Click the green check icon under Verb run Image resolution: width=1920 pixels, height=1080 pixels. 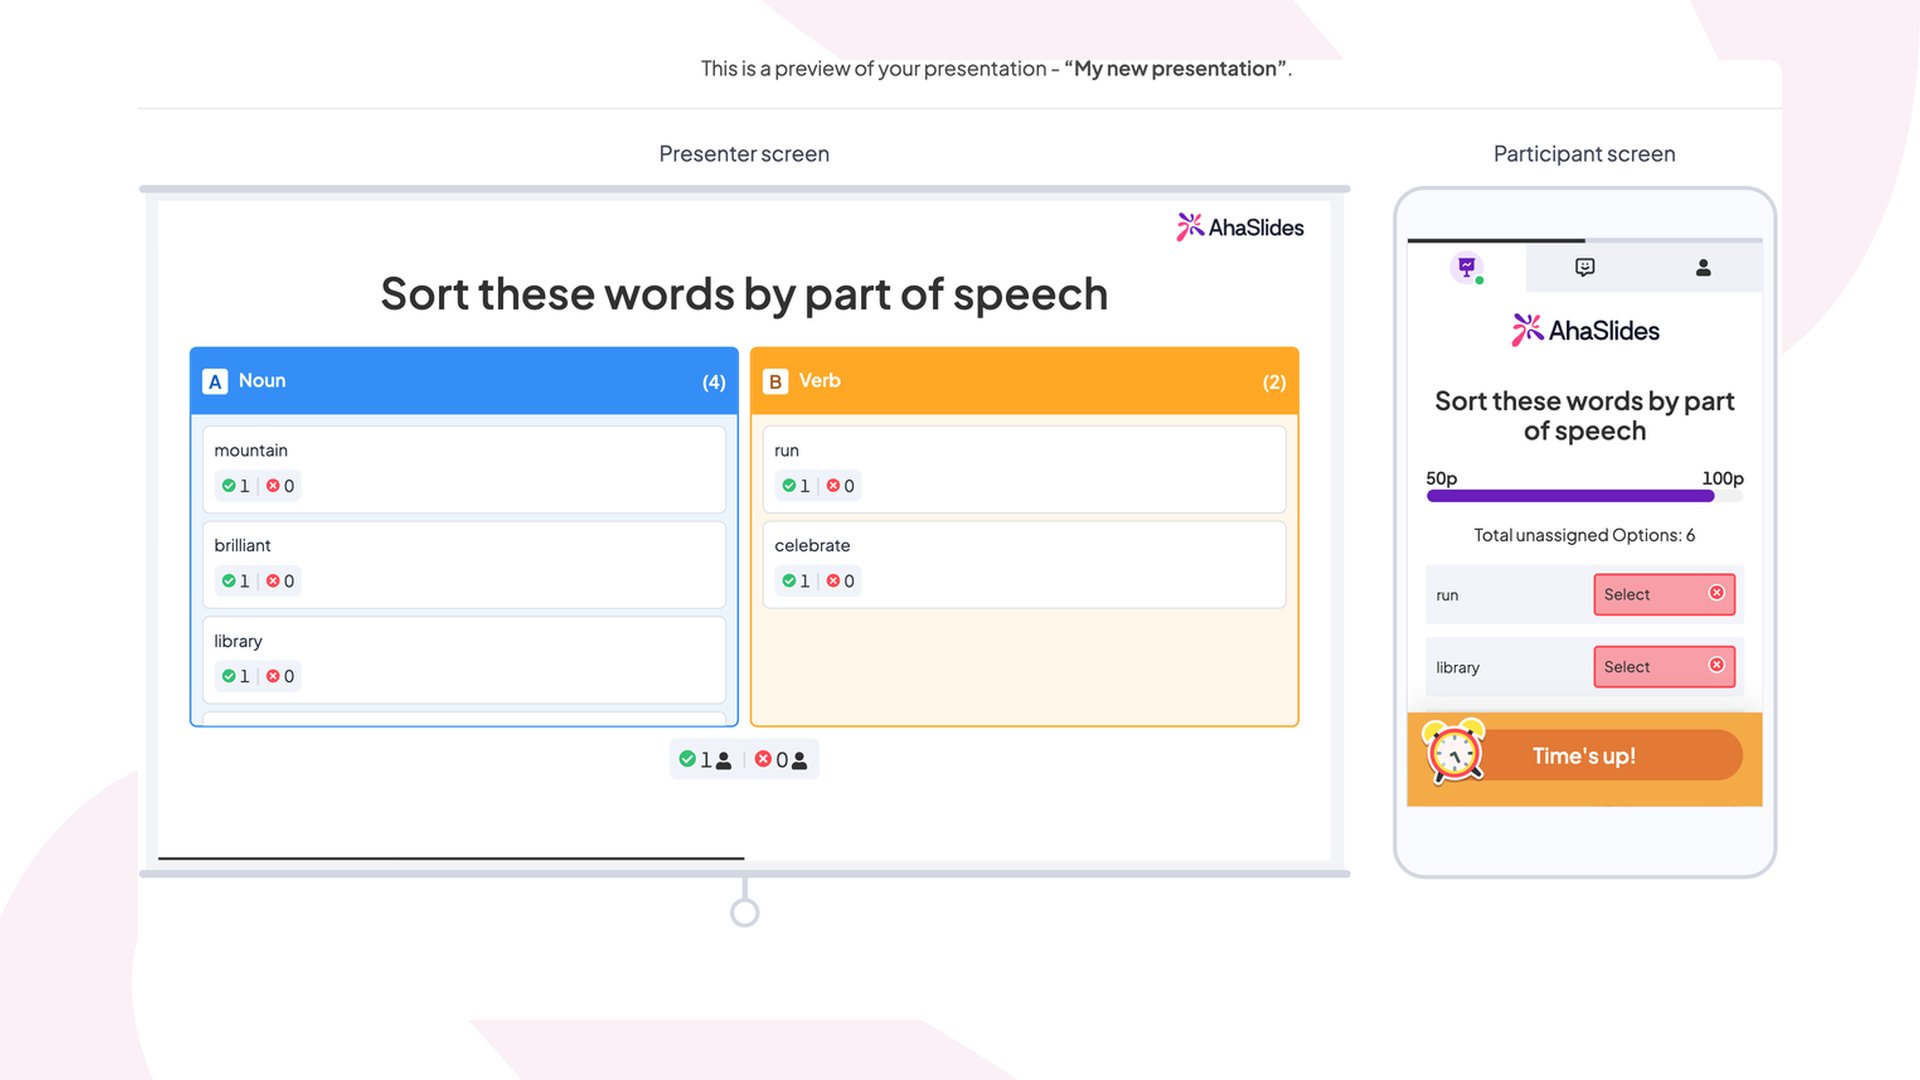(x=789, y=485)
